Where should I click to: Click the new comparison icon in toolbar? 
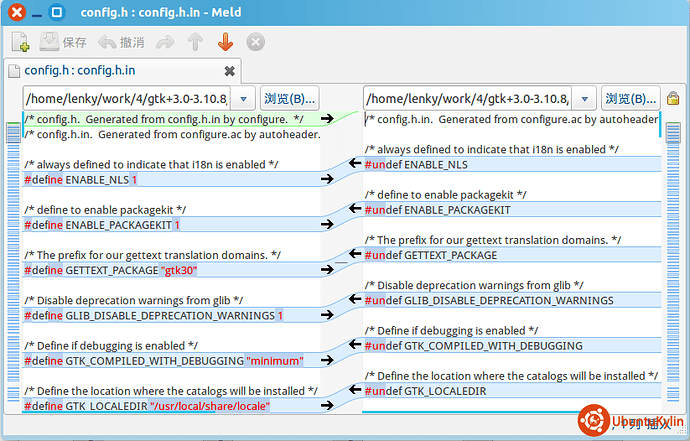tap(21, 42)
